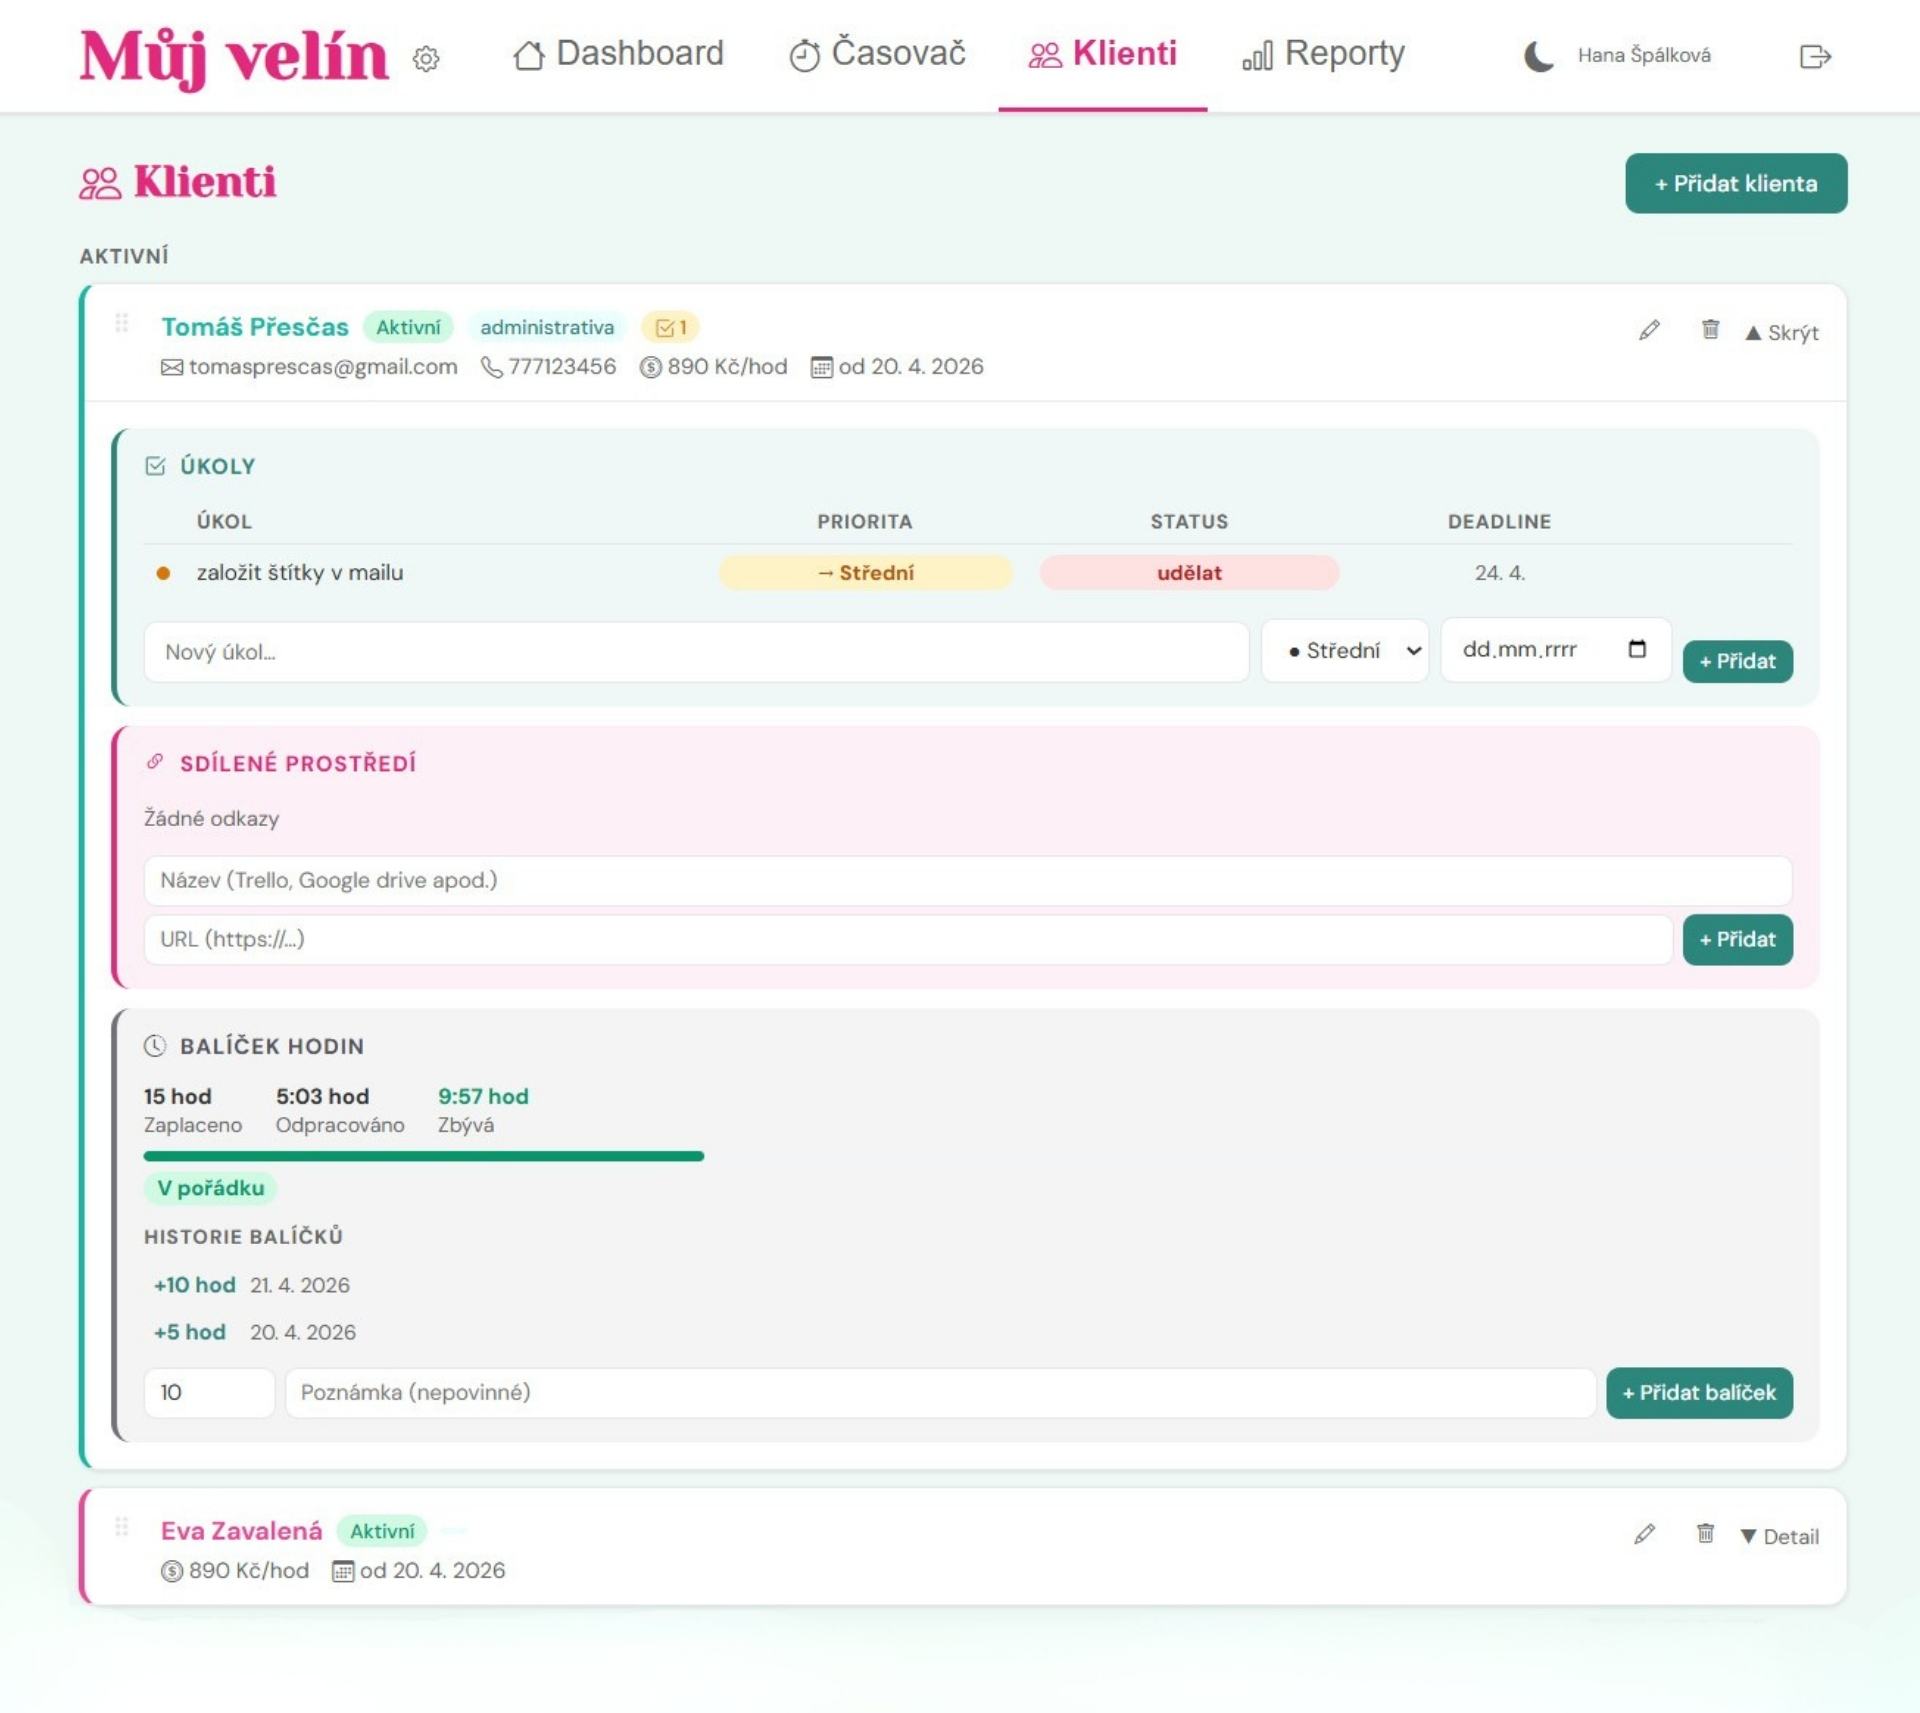Delete Eva Zavalená with trash icon
Viewport: 1920px width, 1713px height.
(x=1705, y=1533)
